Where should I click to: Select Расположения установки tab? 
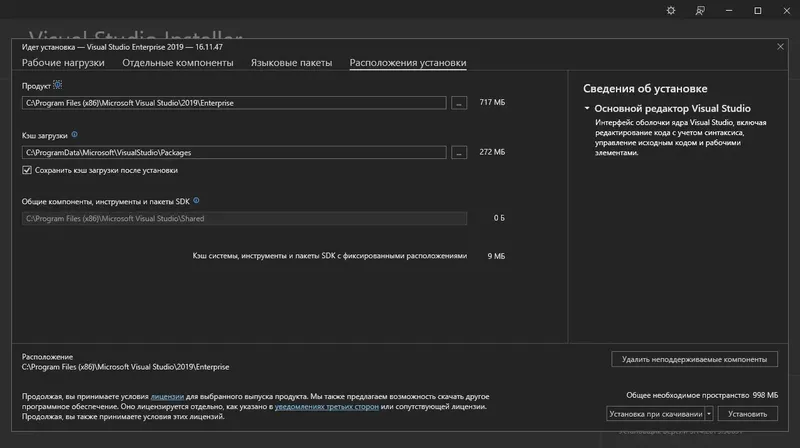408,62
